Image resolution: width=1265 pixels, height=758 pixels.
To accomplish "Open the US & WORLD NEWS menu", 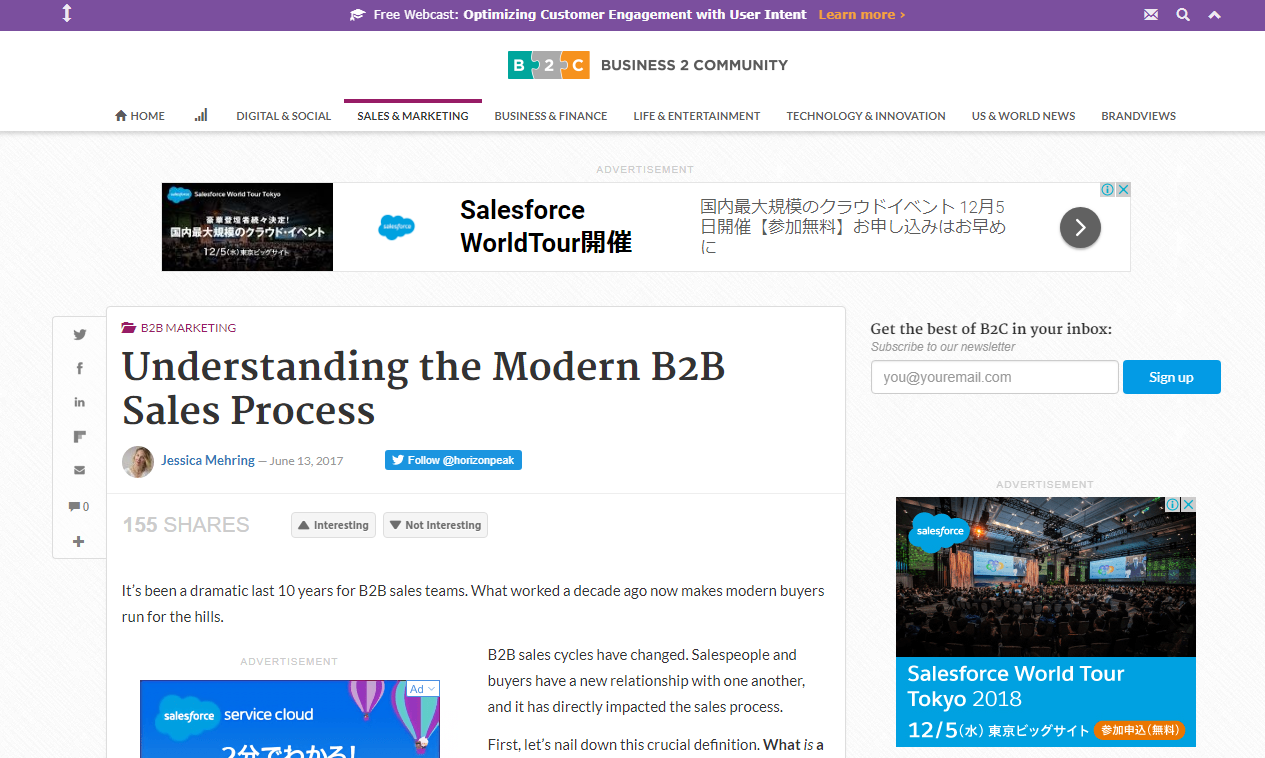I will [1023, 116].
